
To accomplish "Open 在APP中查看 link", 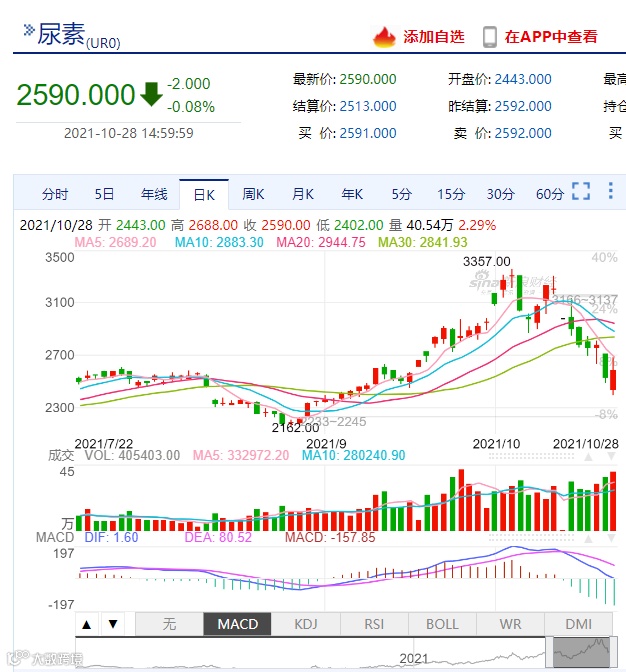I will coord(551,37).
